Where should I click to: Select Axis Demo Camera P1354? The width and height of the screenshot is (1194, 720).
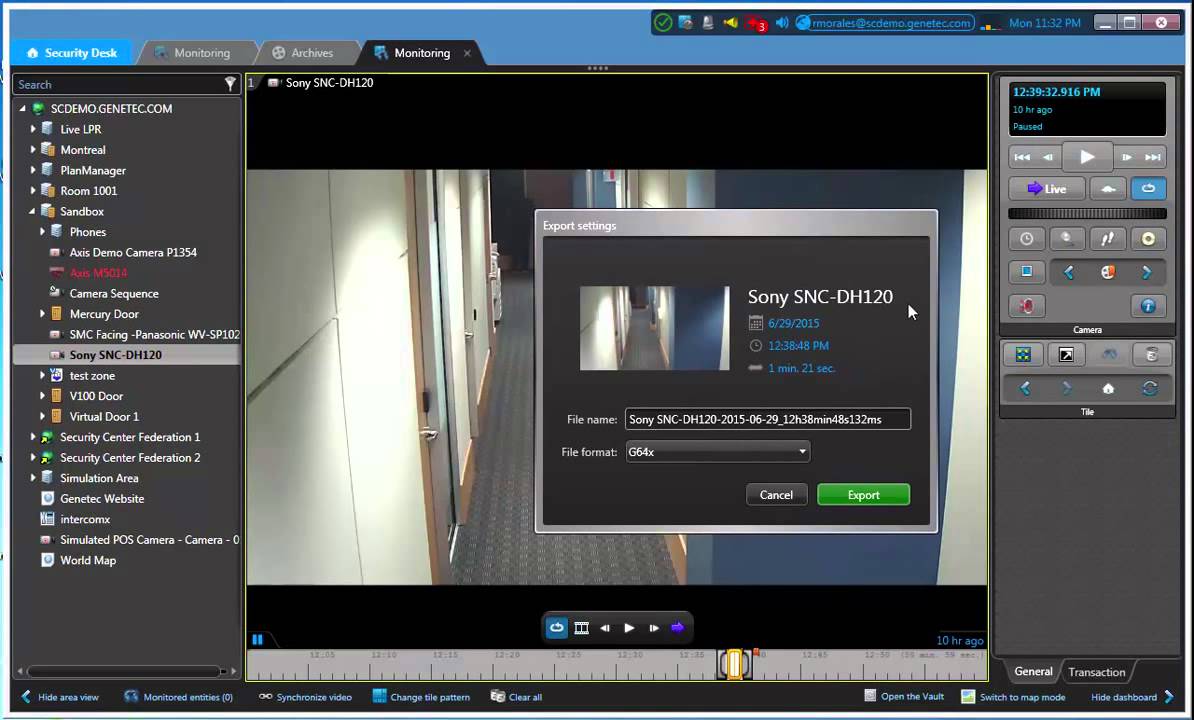132,252
